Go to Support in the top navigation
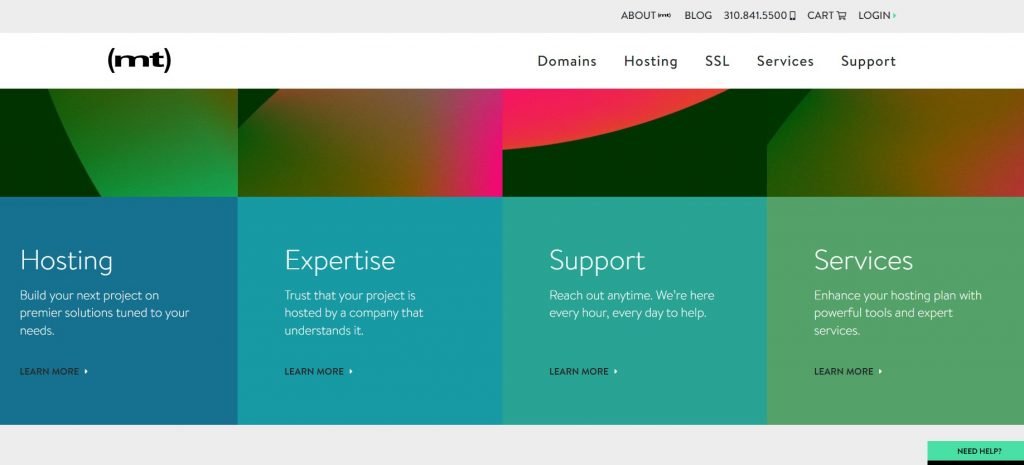This screenshot has width=1024, height=465. click(x=868, y=61)
